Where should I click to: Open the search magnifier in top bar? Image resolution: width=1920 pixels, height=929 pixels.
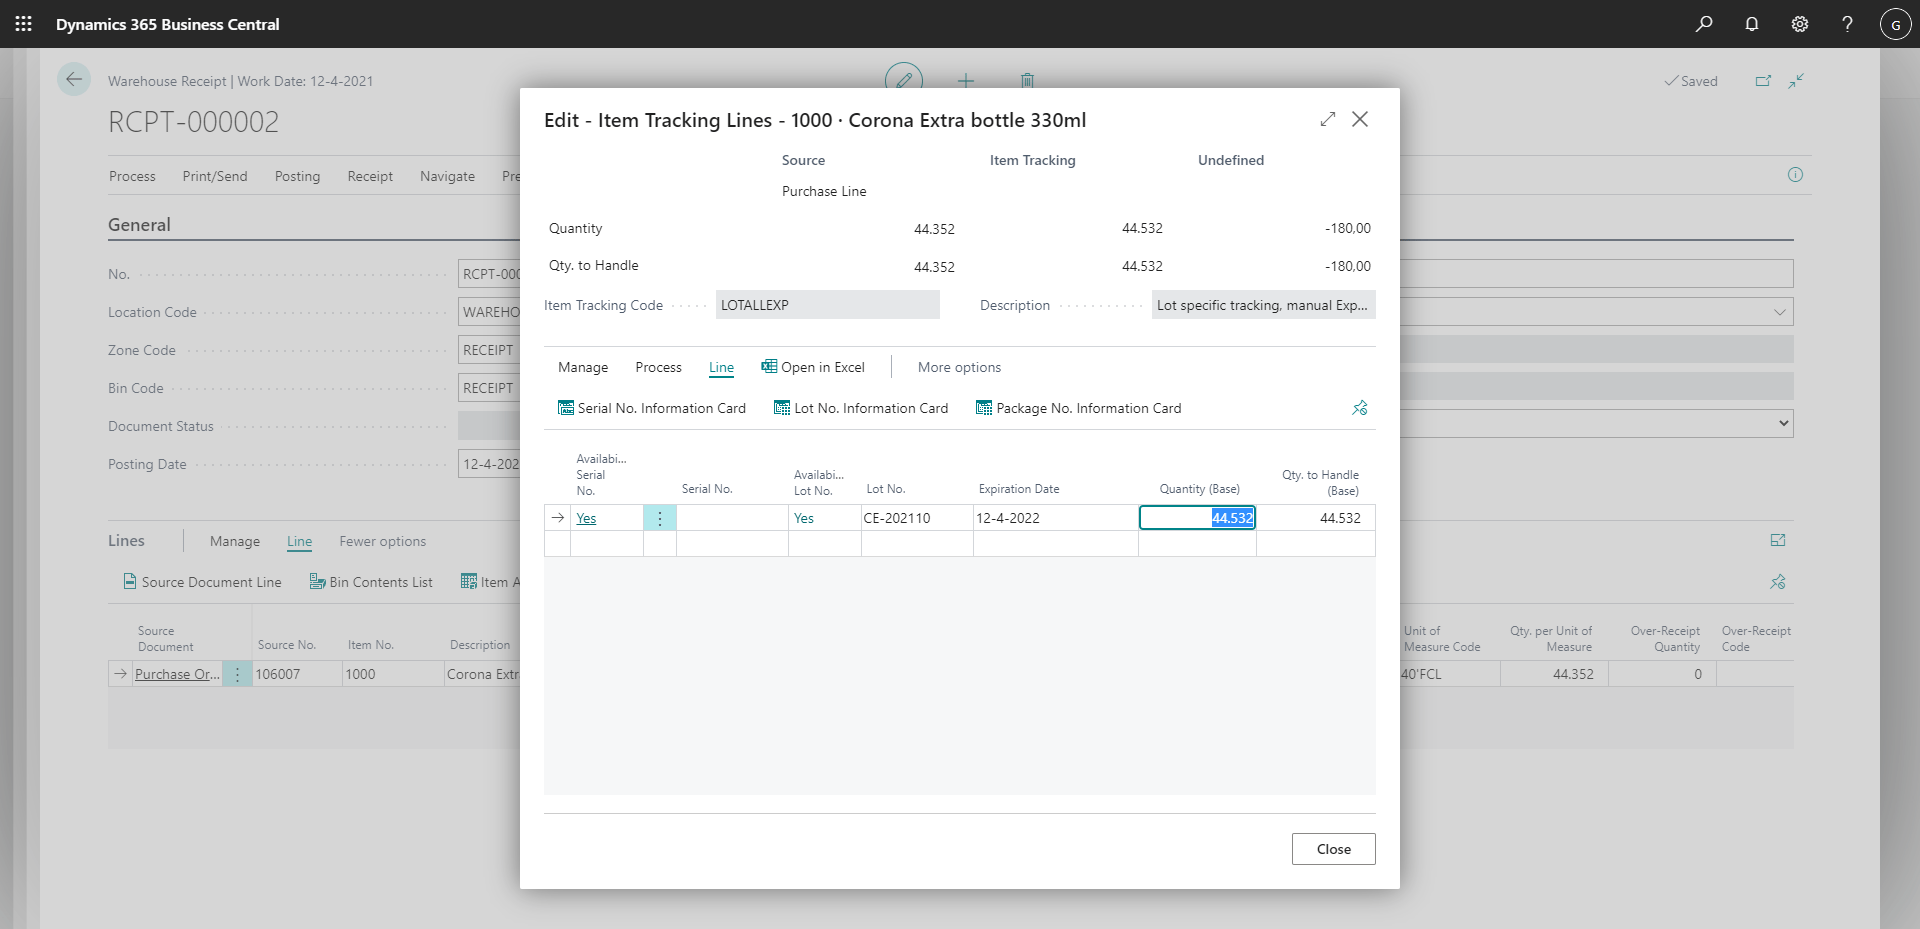[1704, 24]
